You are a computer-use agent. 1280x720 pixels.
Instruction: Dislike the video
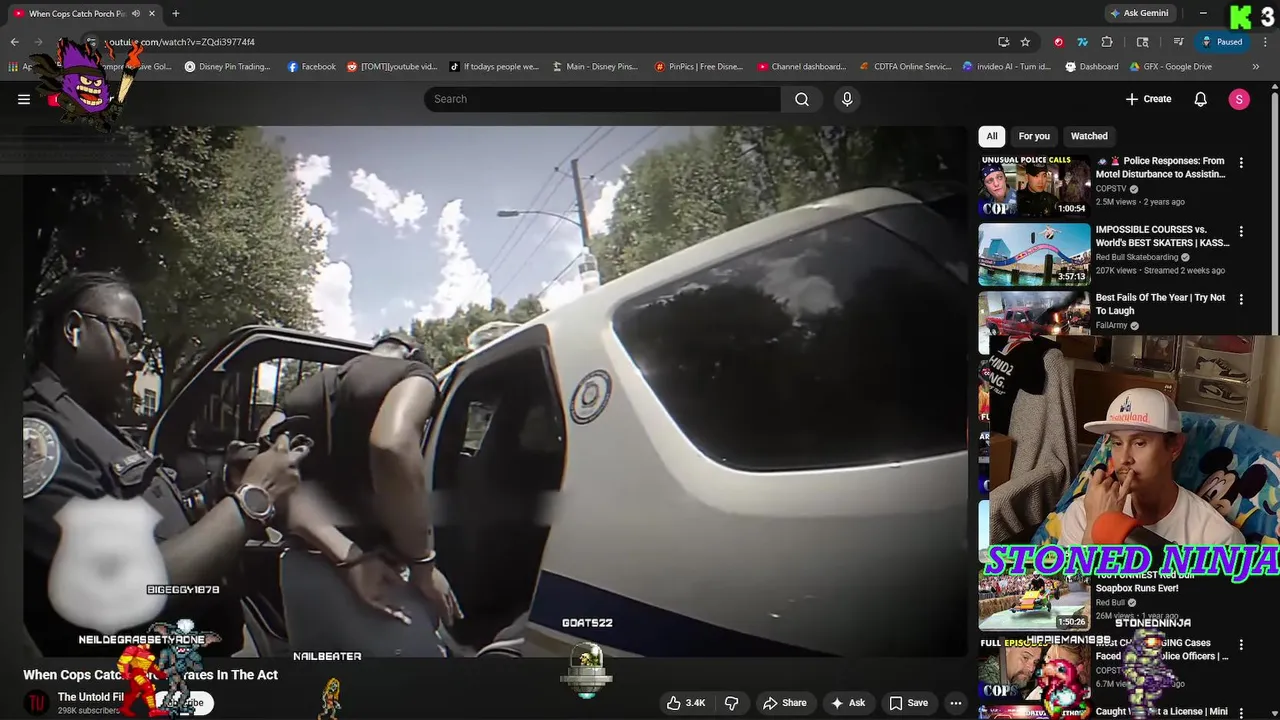(x=731, y=703)
